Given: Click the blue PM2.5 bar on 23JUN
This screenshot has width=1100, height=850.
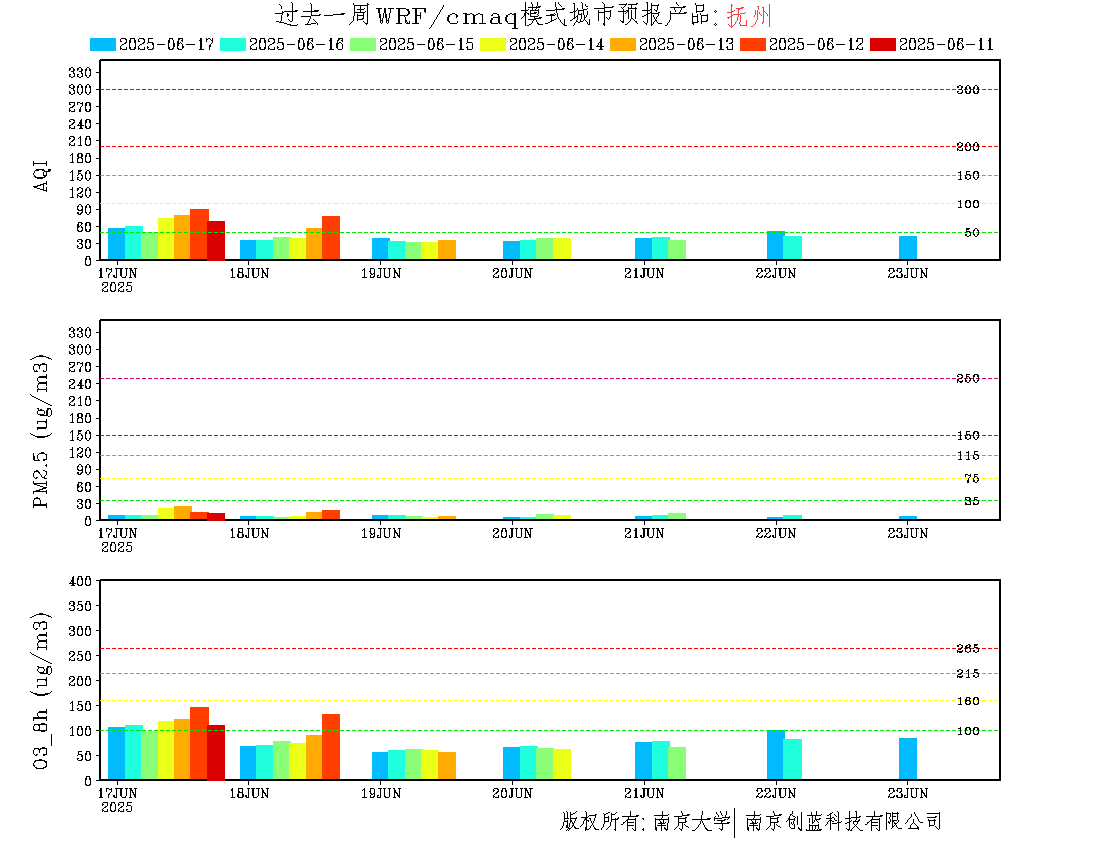Looking at the screenshot, I should (908, 518).
